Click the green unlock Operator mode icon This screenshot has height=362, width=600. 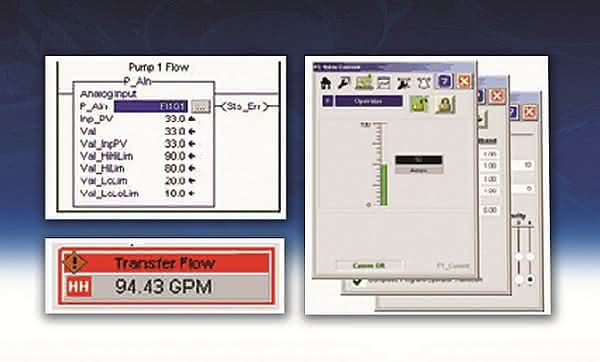click(419, 104)
